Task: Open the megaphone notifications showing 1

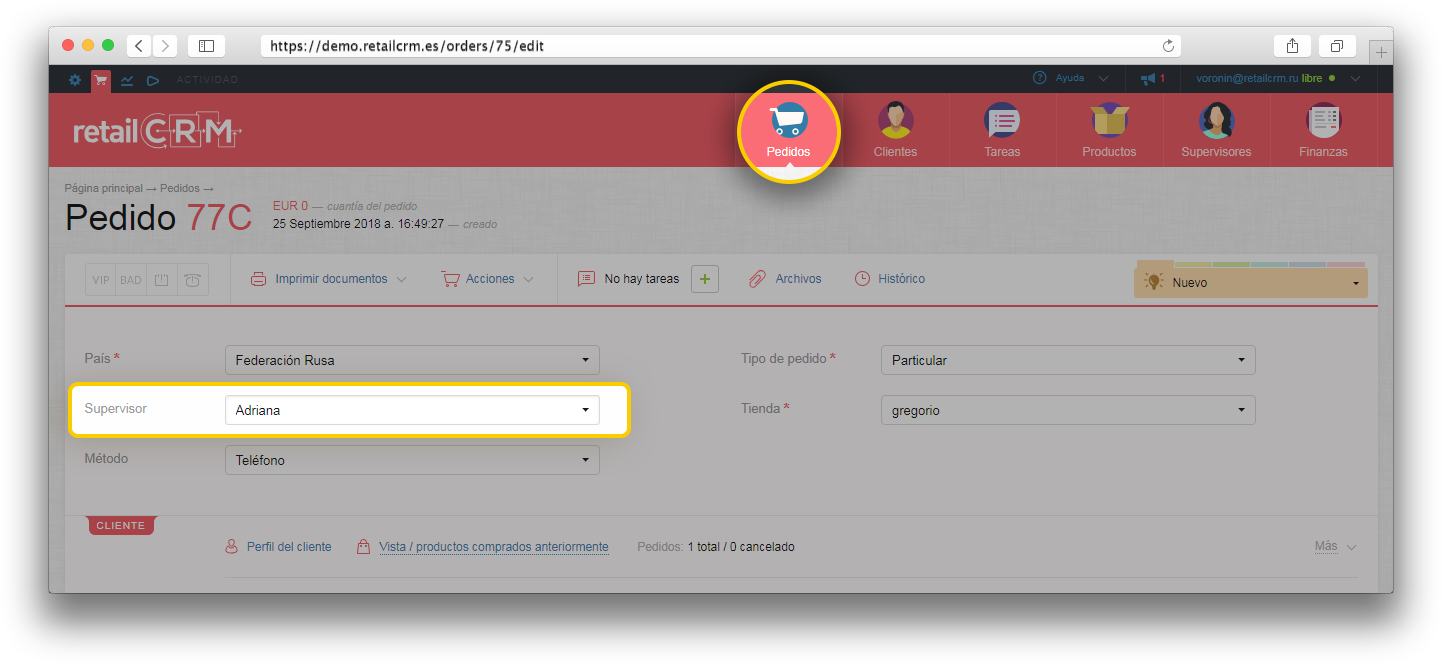Action: click(x=1153, y=78)
